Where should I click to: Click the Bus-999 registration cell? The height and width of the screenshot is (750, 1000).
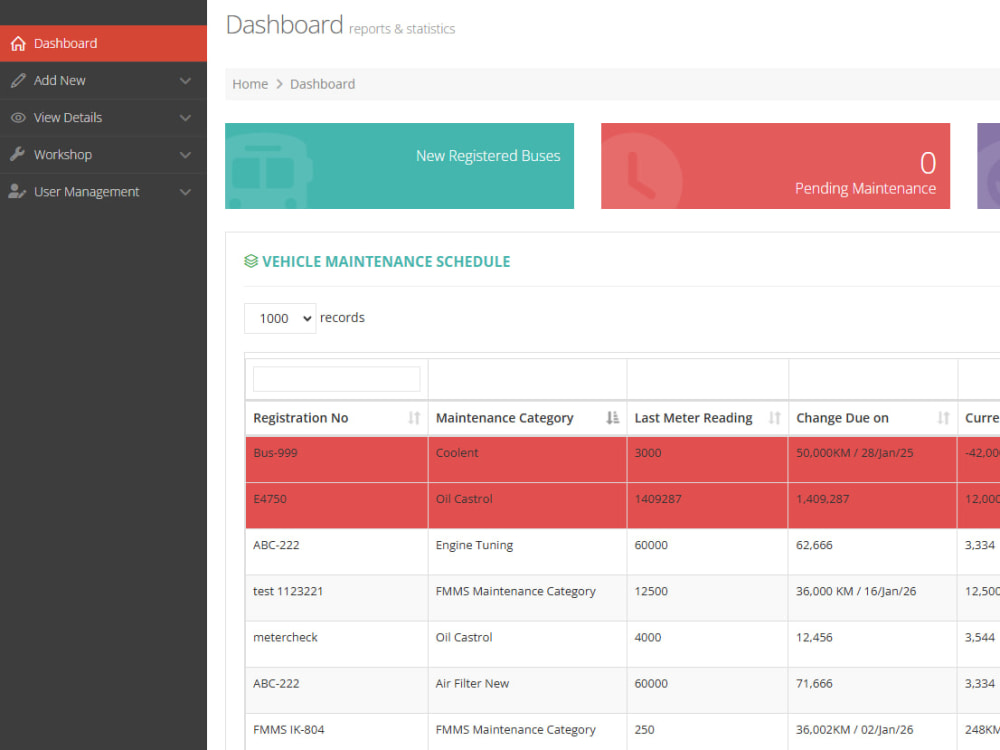tap(337, 459)
